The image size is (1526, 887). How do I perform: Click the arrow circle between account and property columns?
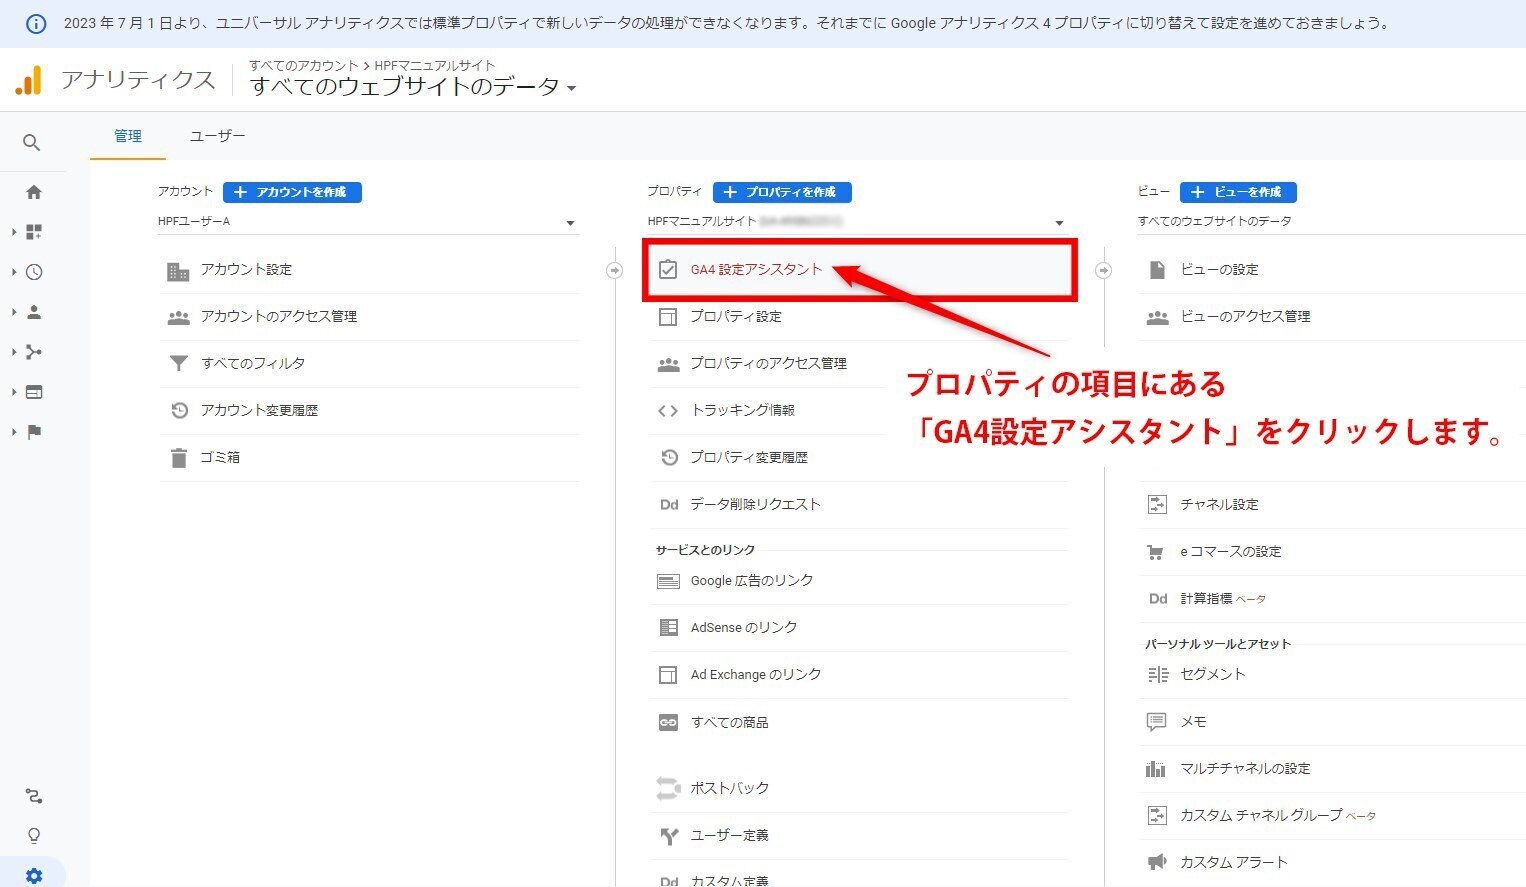[x=614, y=270]
